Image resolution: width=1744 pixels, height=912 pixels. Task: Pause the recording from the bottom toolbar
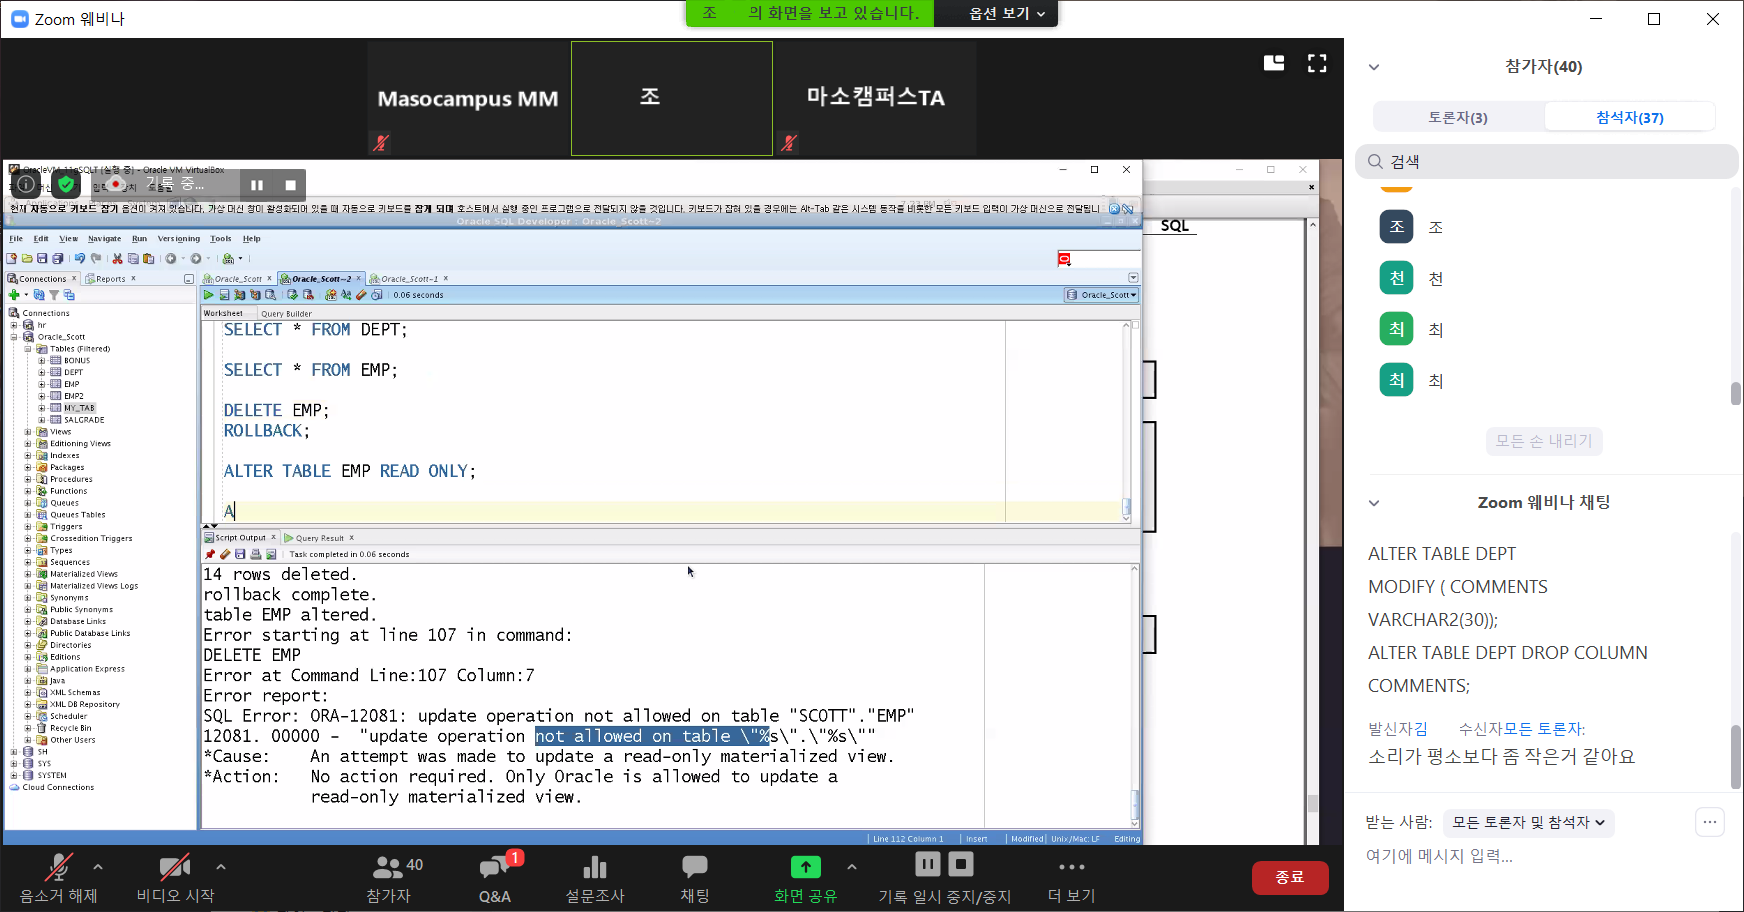coord(928,865)
